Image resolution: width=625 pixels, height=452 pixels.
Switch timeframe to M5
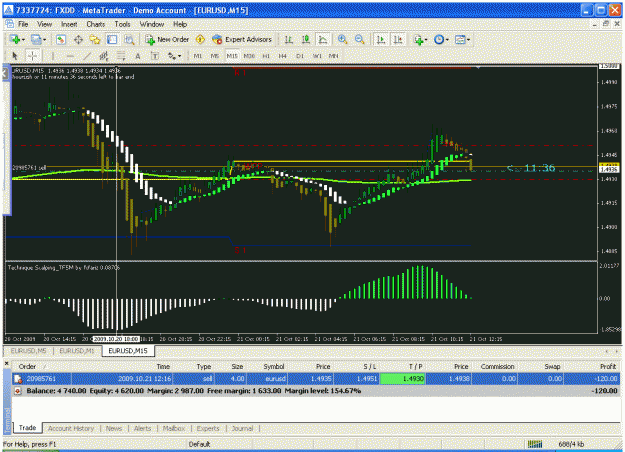[215, 56]
